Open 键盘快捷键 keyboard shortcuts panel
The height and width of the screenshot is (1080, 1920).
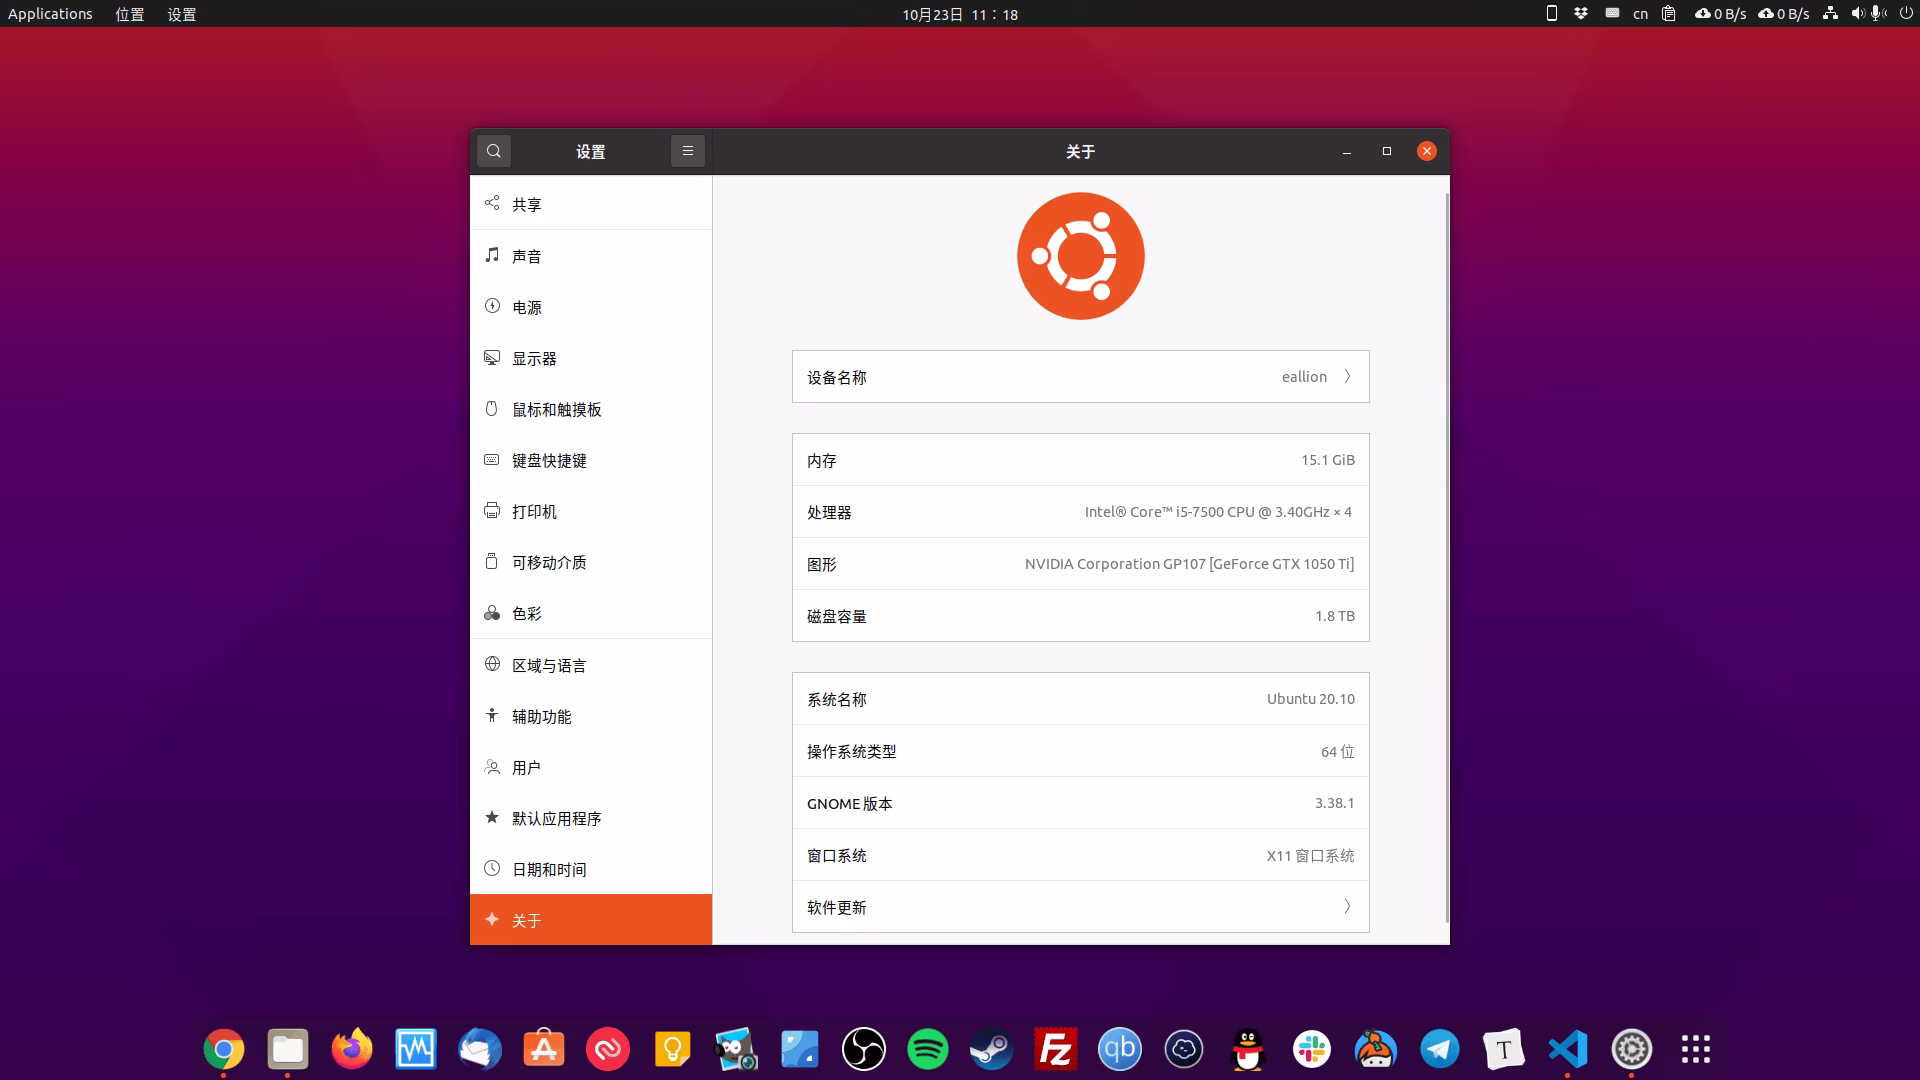coord(591,460)
